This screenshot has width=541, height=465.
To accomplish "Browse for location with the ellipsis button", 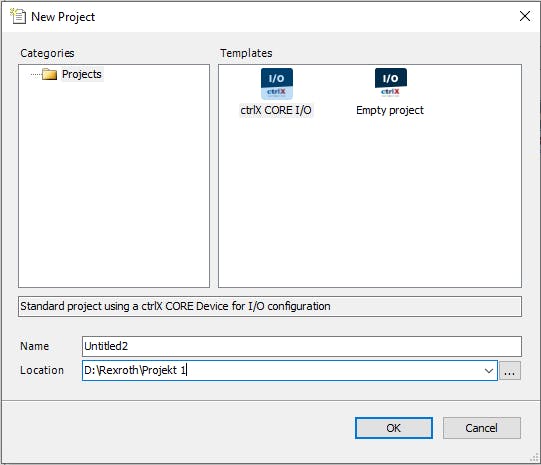I will click(510, 371).
